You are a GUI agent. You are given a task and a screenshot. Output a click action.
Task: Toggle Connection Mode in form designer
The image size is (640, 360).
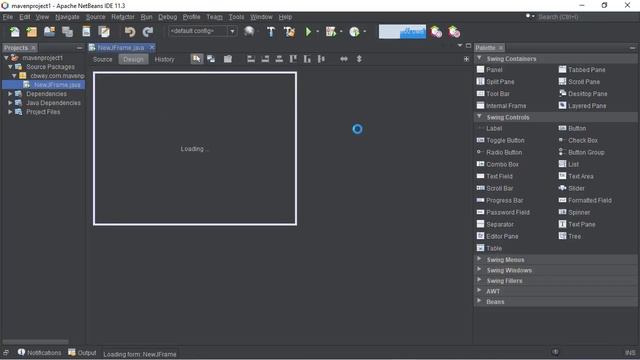(211, 59)
